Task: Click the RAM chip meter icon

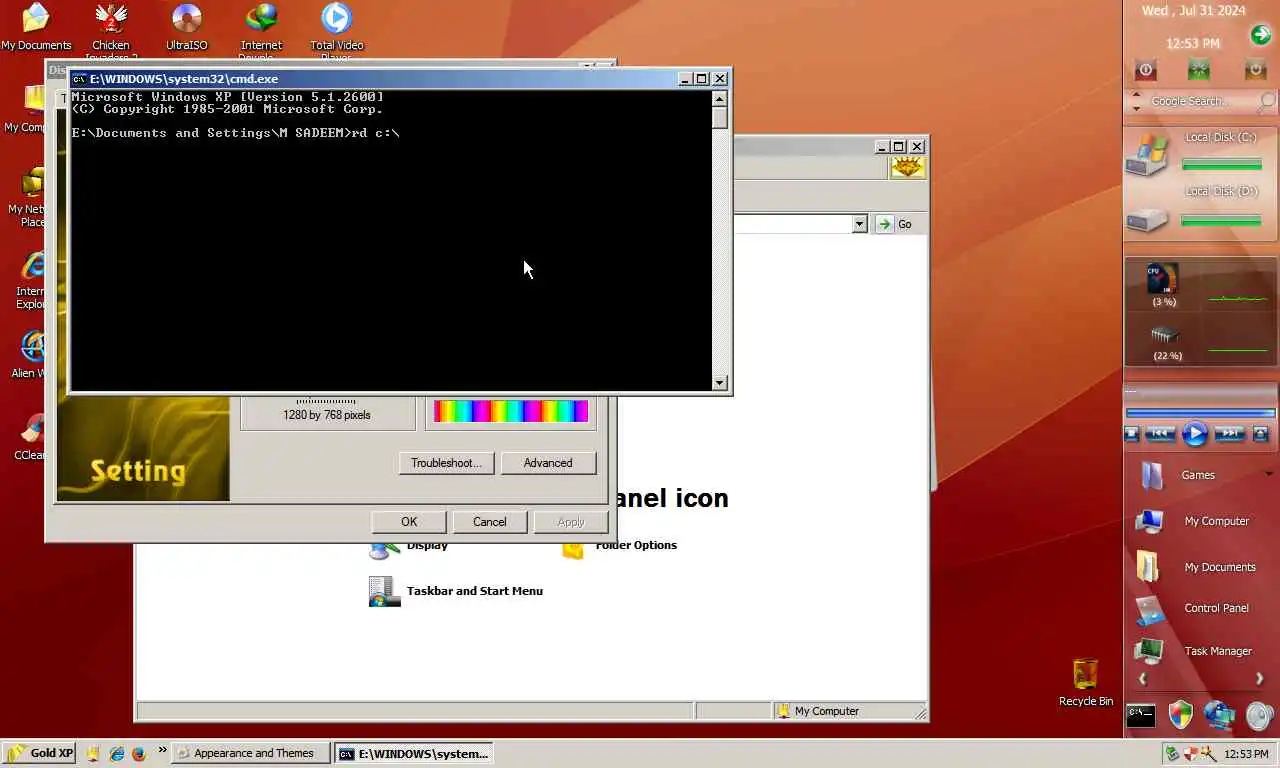Action: point(1165,335)
